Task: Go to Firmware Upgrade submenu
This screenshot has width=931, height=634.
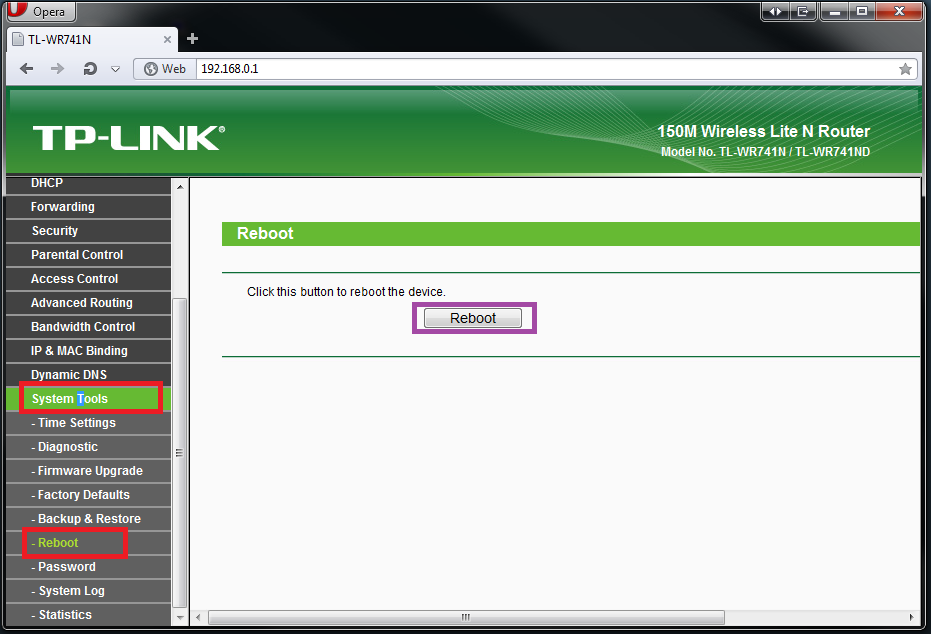Action: [88, 471]
